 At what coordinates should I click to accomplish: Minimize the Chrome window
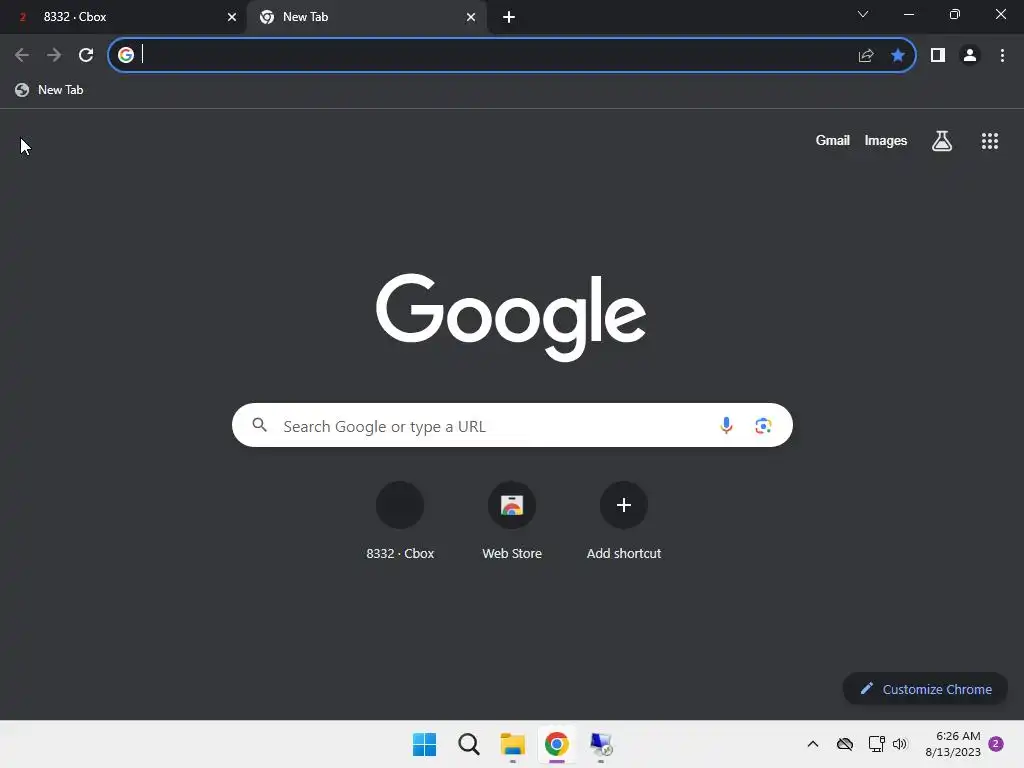click(909, 14)
